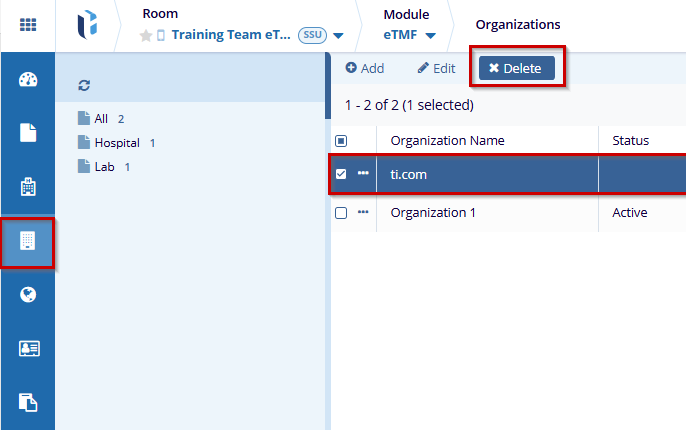Click the Add organization button

point(365,68)
